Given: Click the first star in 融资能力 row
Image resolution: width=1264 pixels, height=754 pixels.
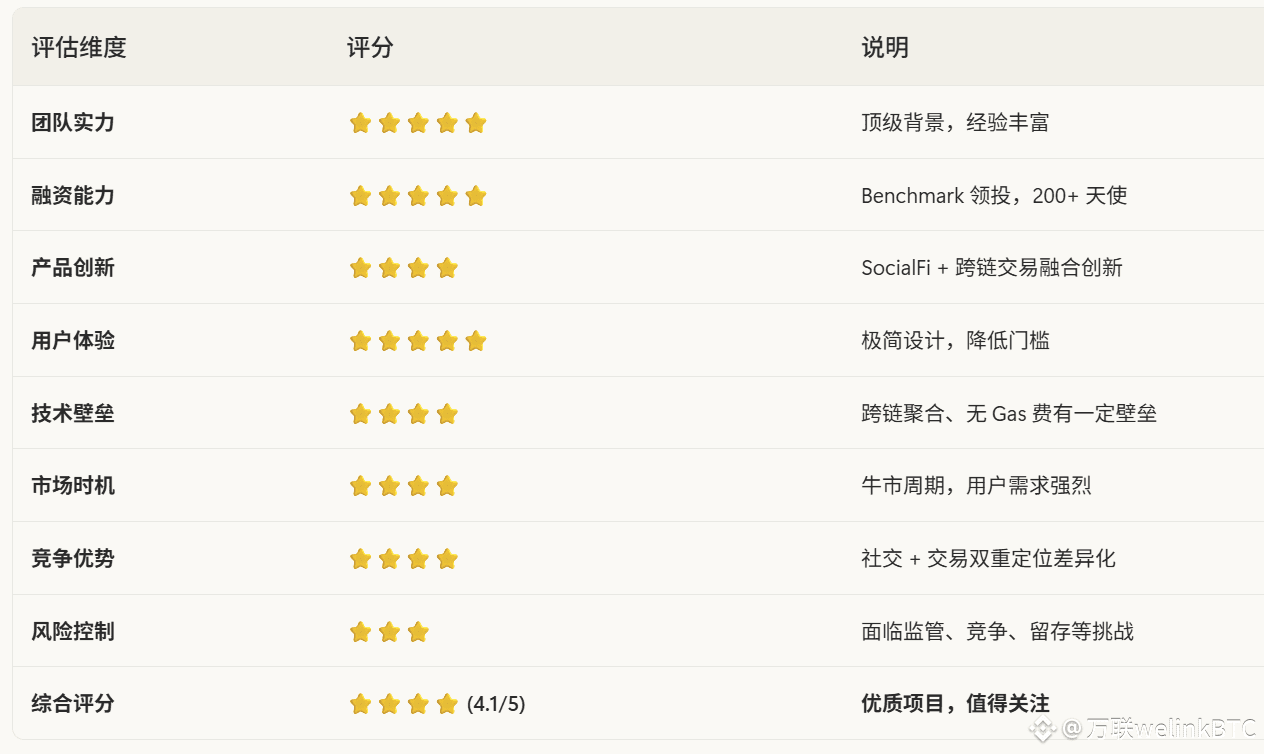Looking at the screenshot, I should pos(361,196).
